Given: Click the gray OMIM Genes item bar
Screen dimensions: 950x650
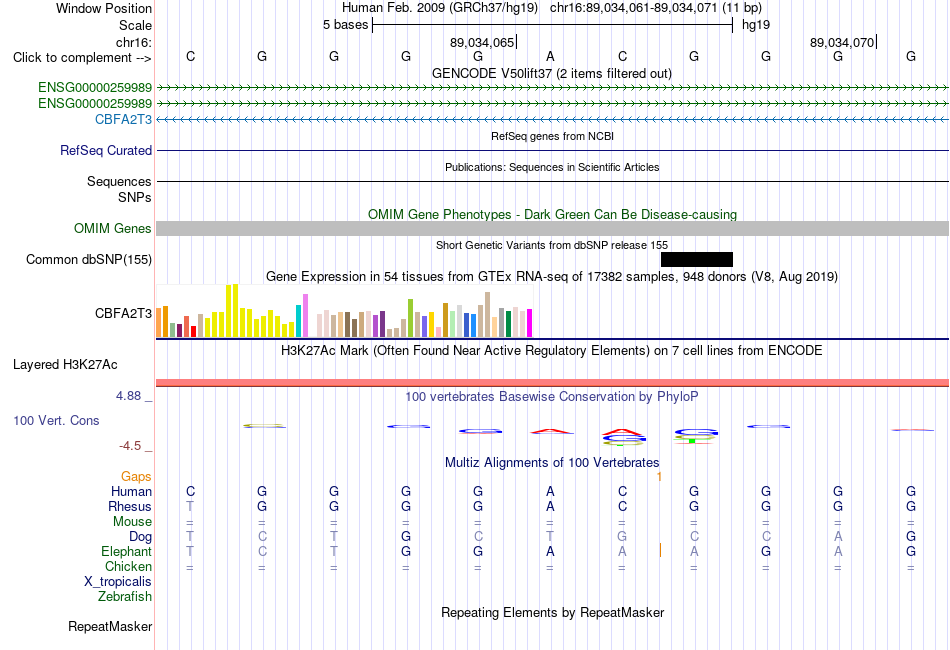Looking at the screenshot, I should pyautogui.click(x=552, y=228).
